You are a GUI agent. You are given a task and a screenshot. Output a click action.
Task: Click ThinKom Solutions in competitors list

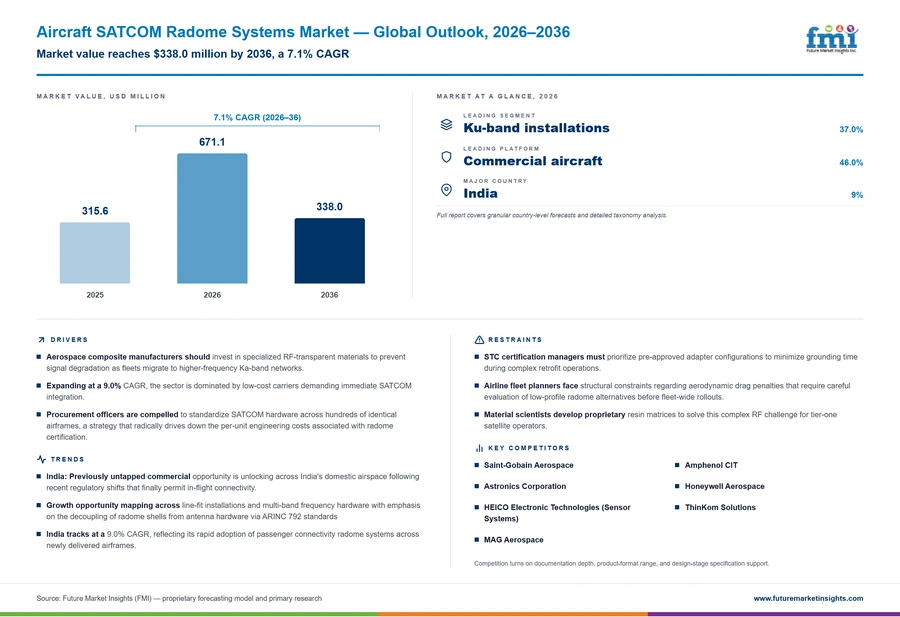720,507
